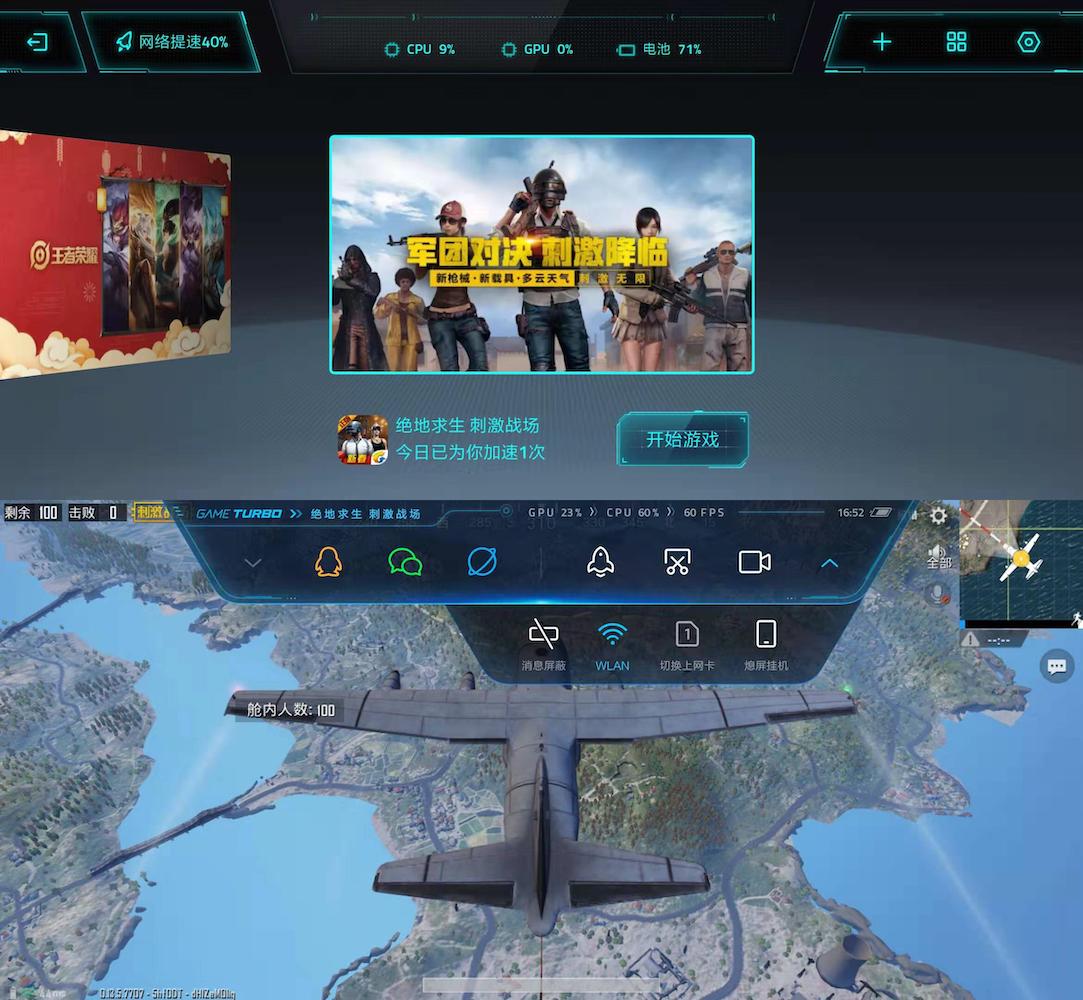This screenshot has width=1083, height=1000.
Task: Open QQ penguin shortcut
Action: 328,562
